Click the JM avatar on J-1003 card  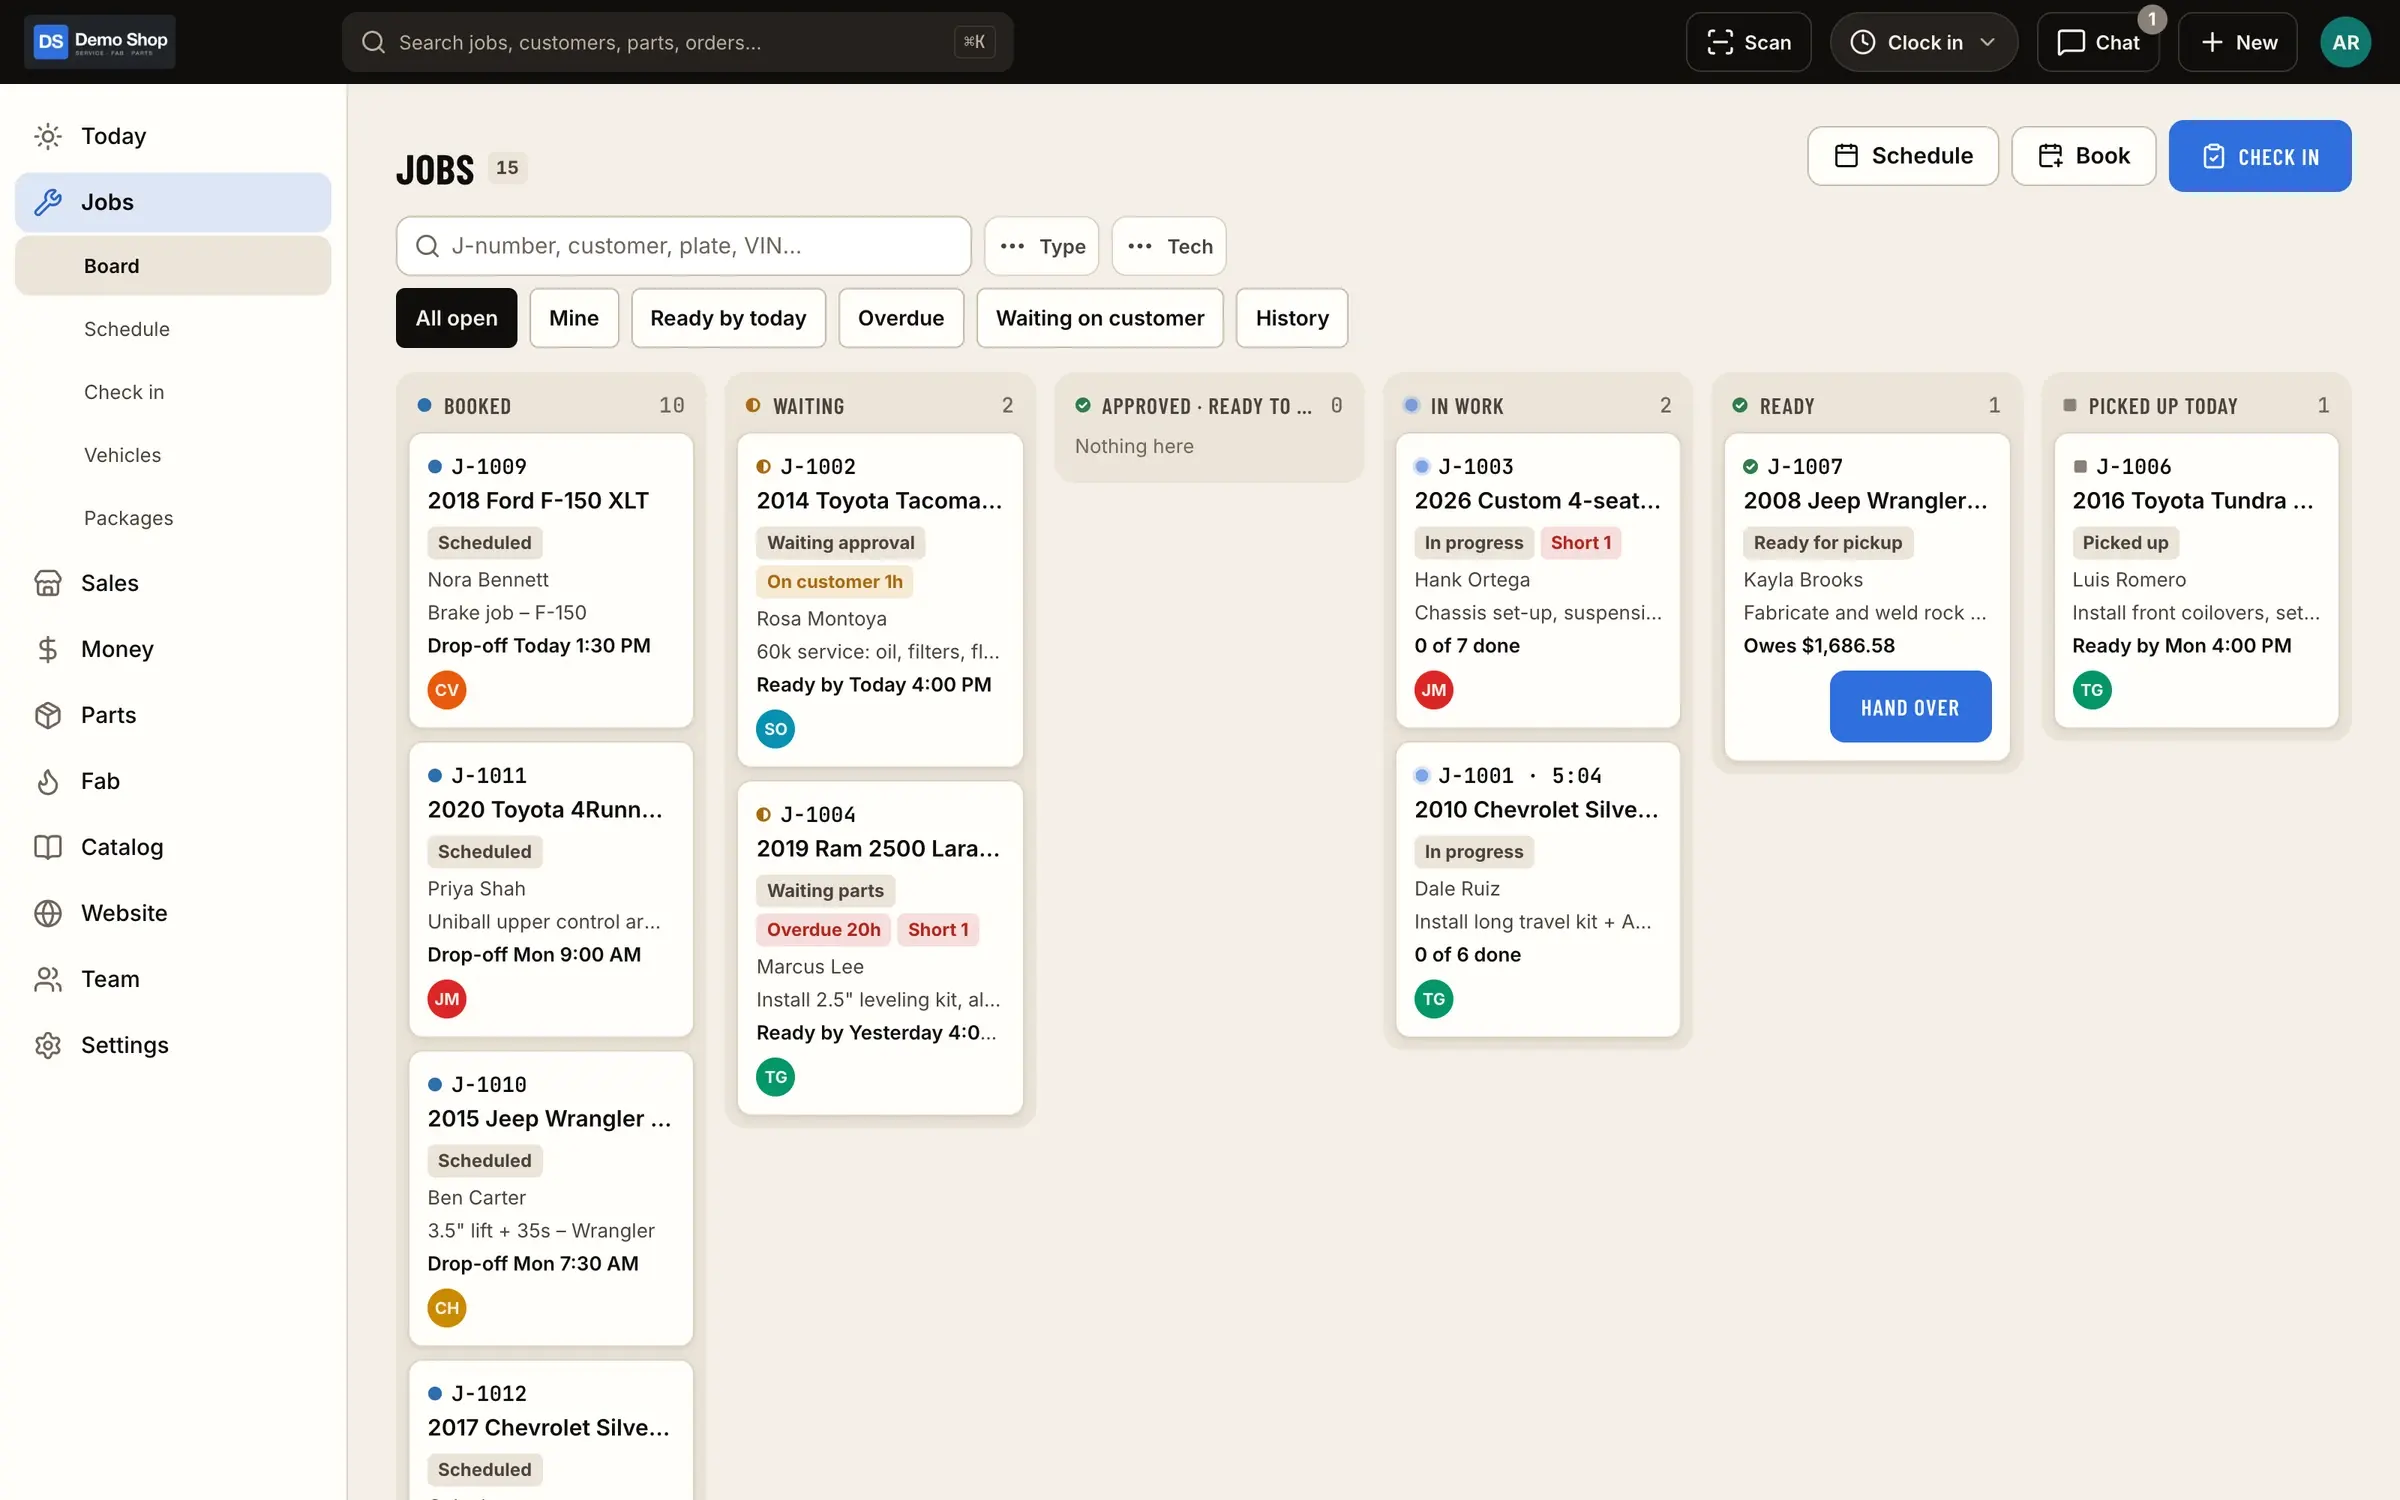tap(1434, 690)
